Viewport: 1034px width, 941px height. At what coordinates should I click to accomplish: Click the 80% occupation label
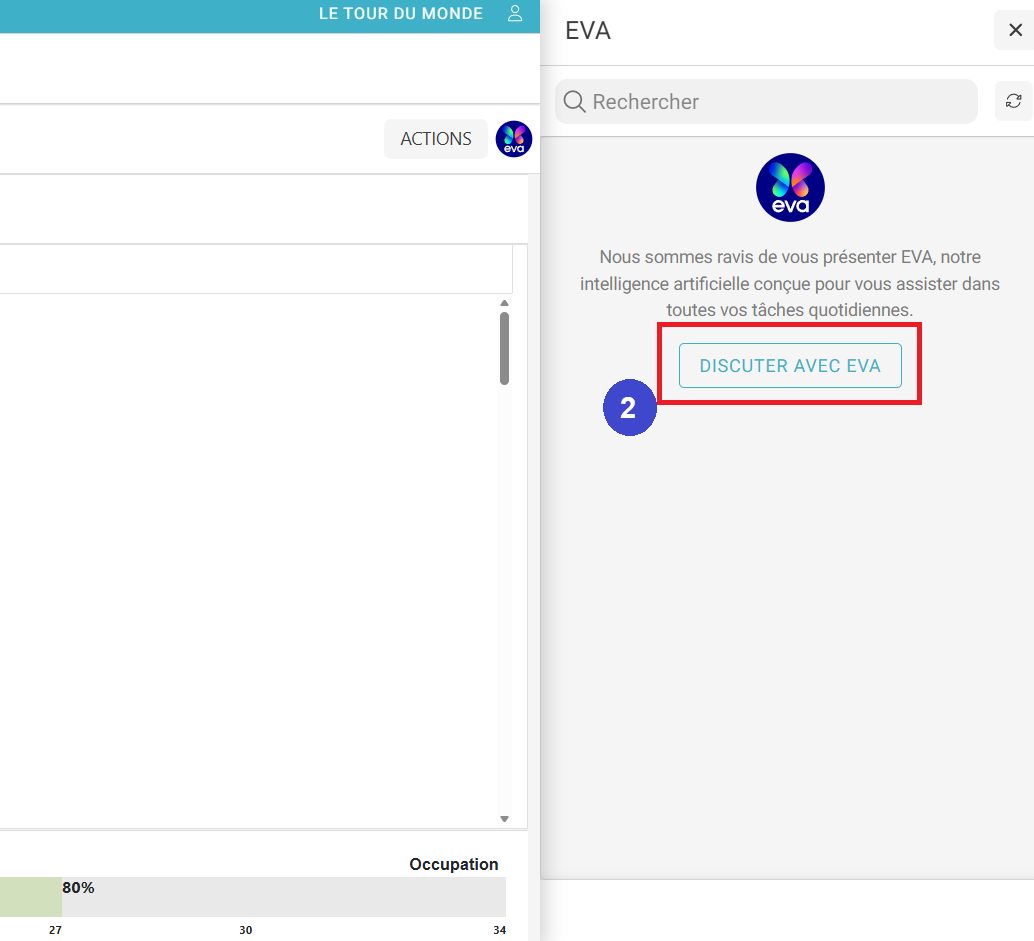[78, 888]
